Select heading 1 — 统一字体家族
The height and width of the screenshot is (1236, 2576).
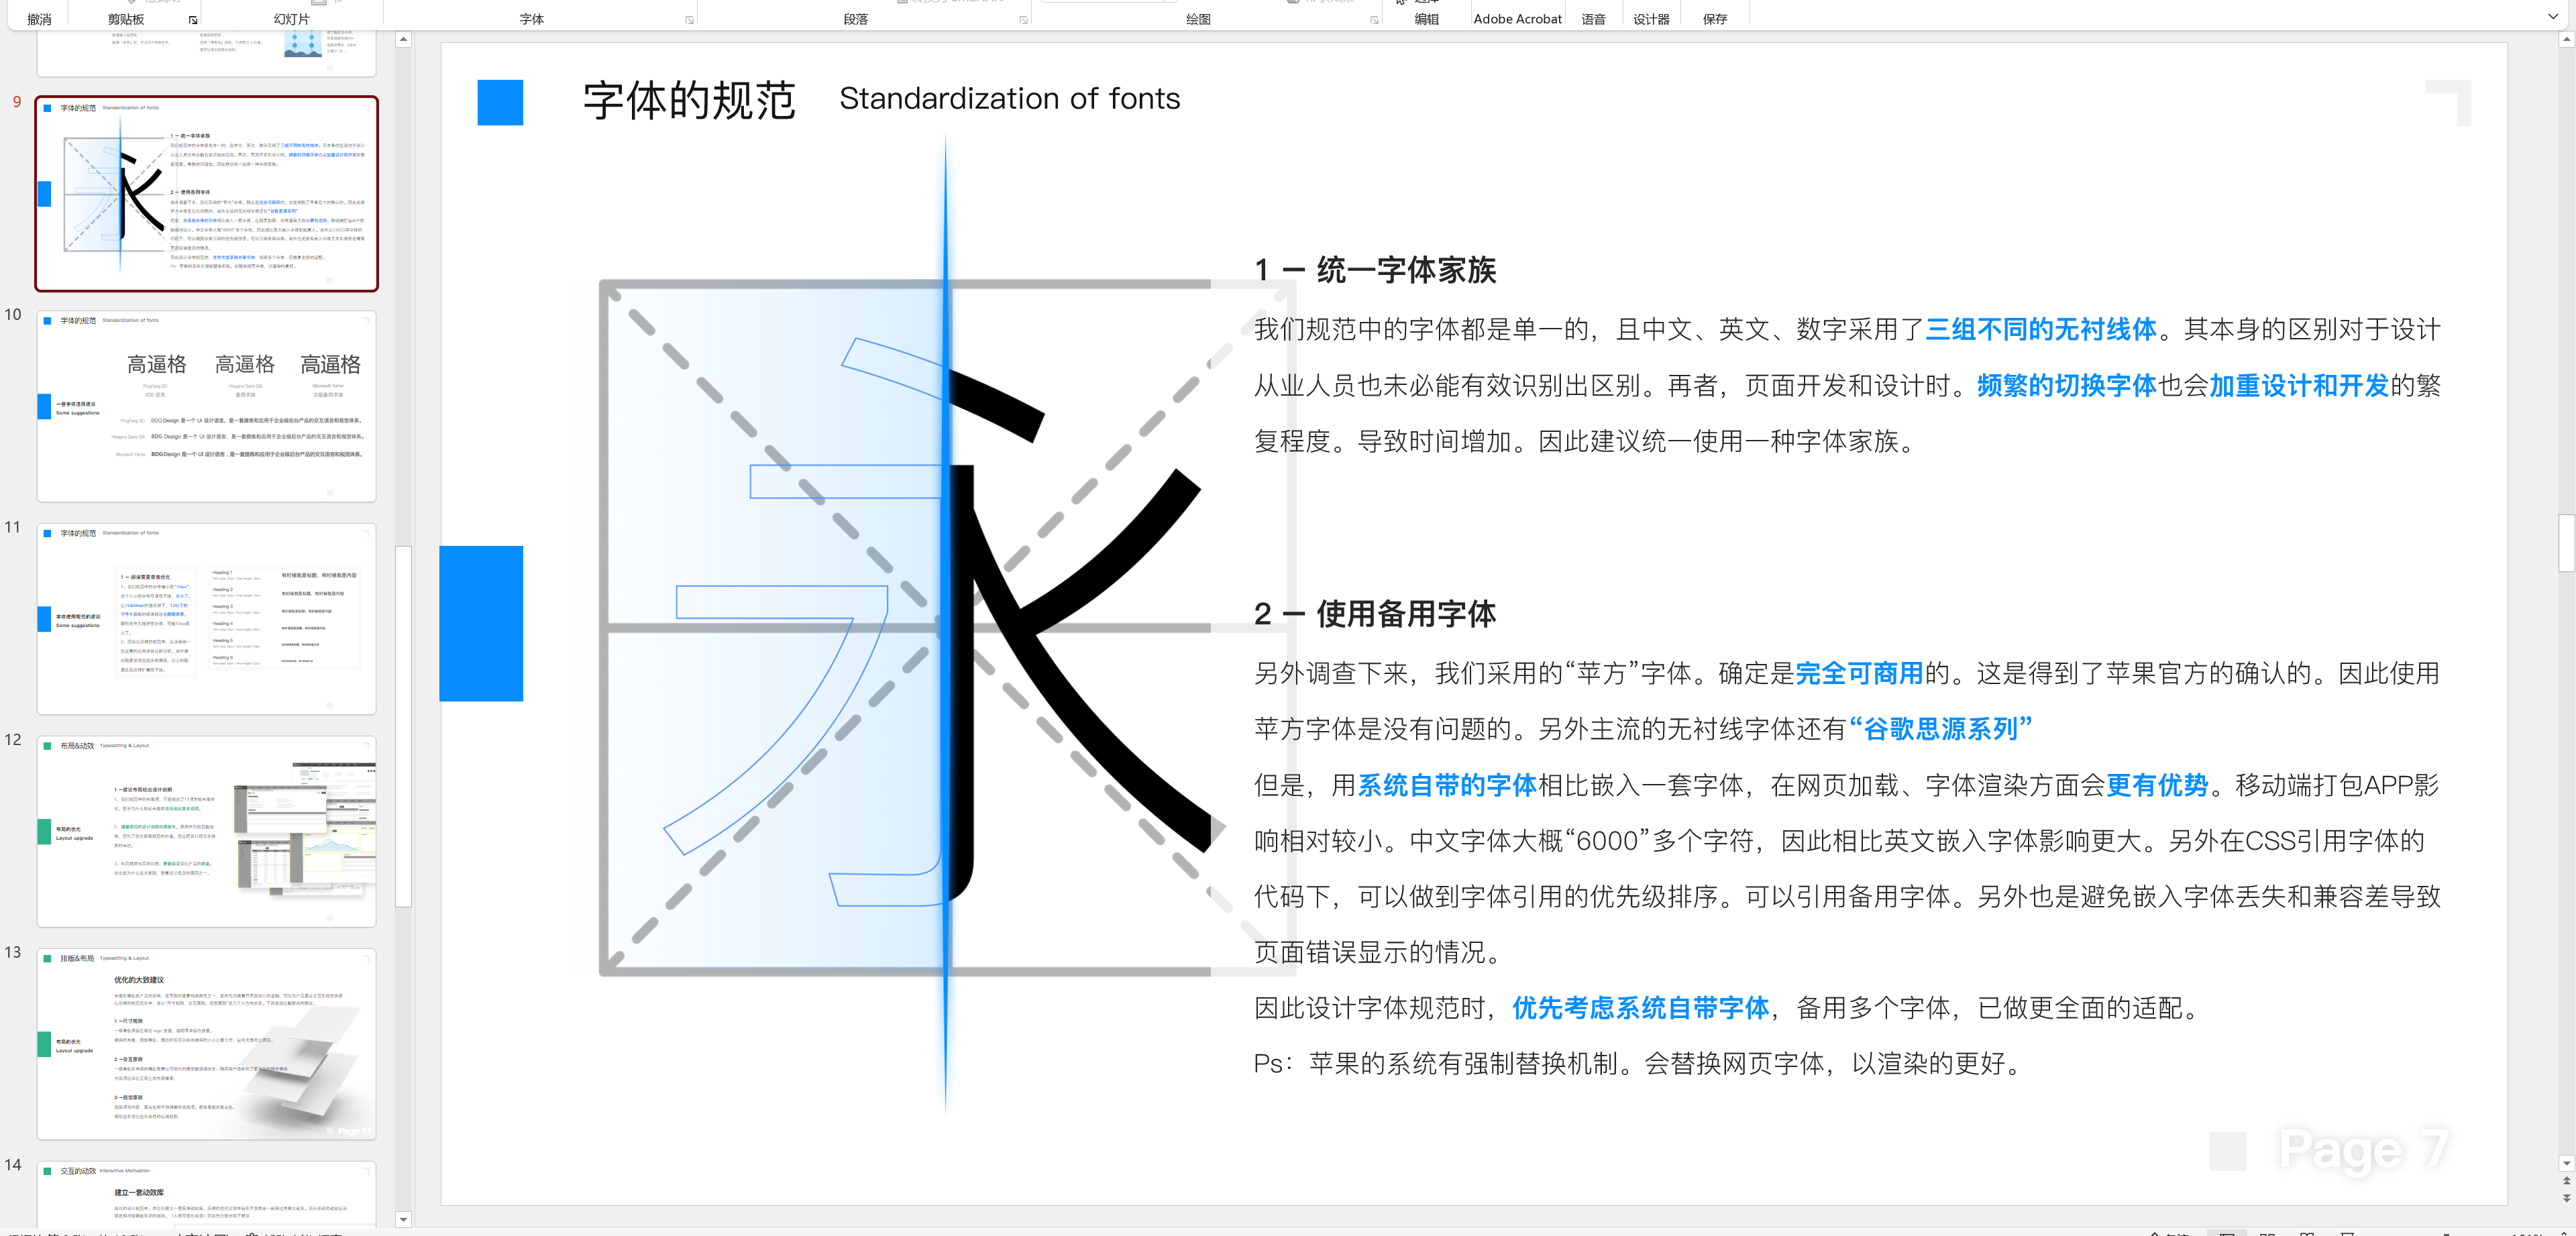tap(1375, 270)
